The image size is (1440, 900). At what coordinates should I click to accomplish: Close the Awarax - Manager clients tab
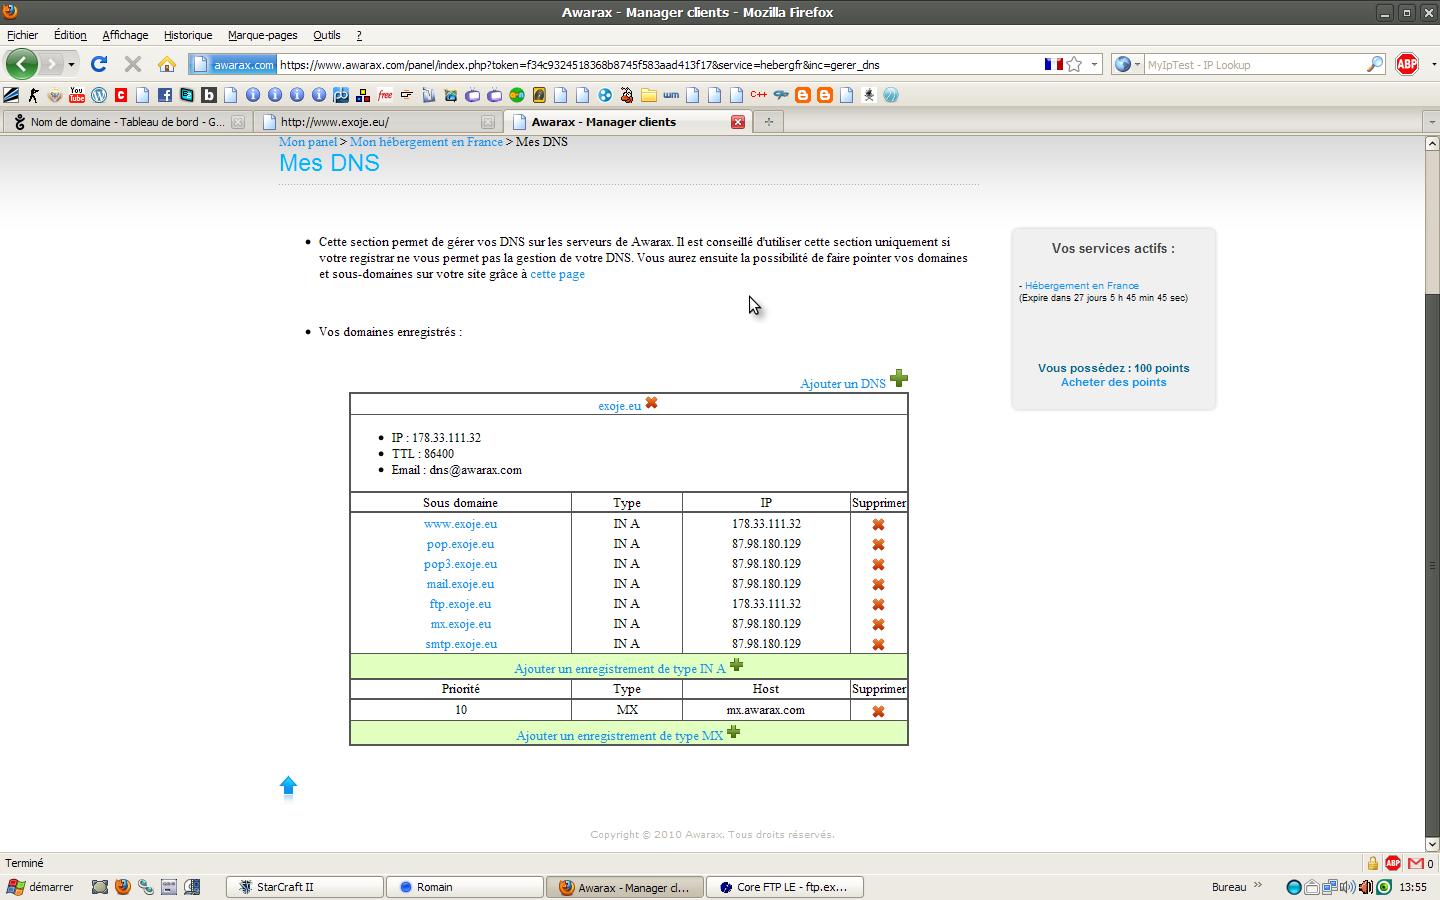737,122
